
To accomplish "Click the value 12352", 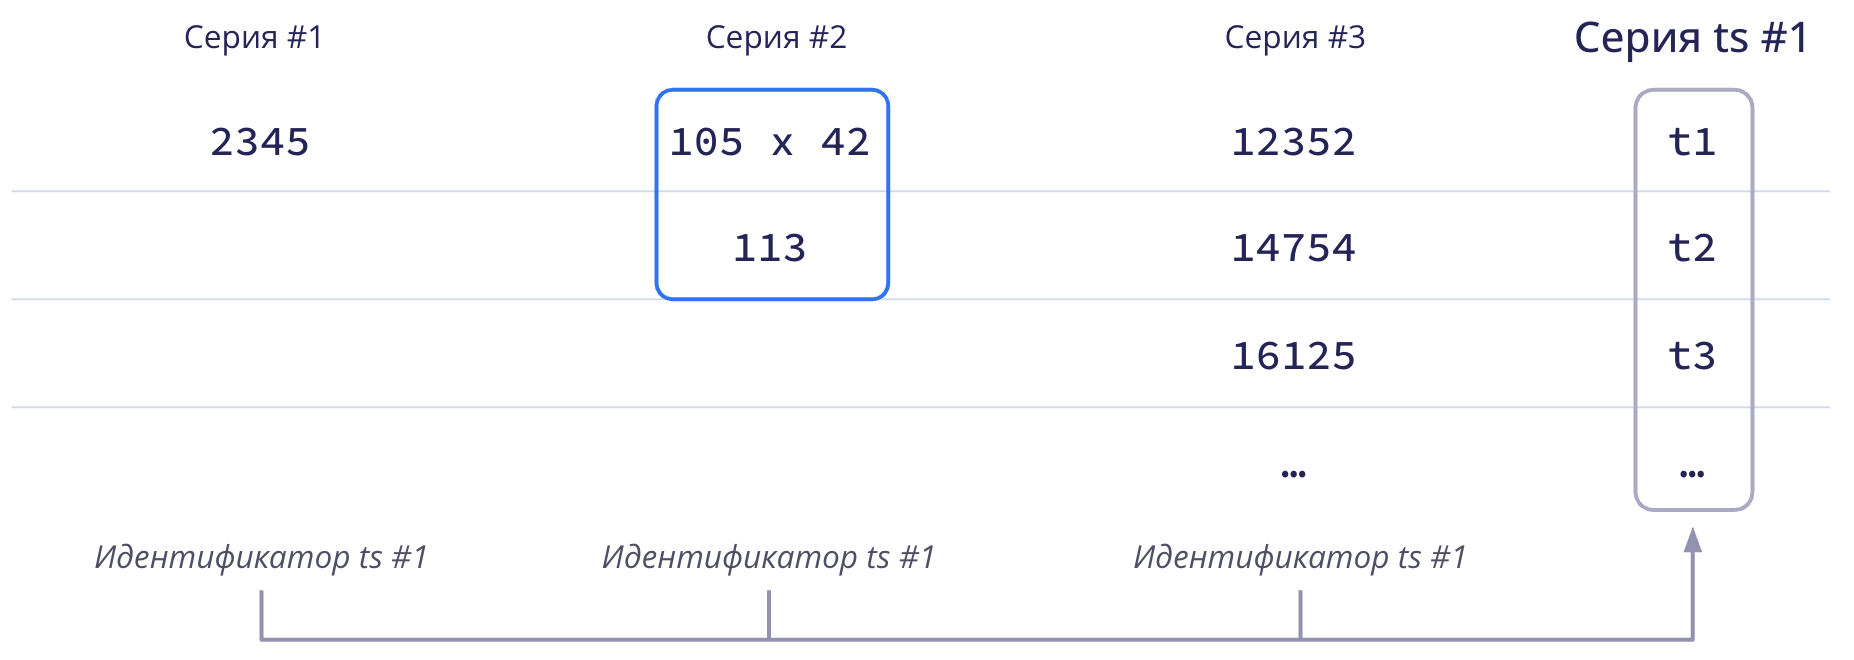I will 1293,142.
